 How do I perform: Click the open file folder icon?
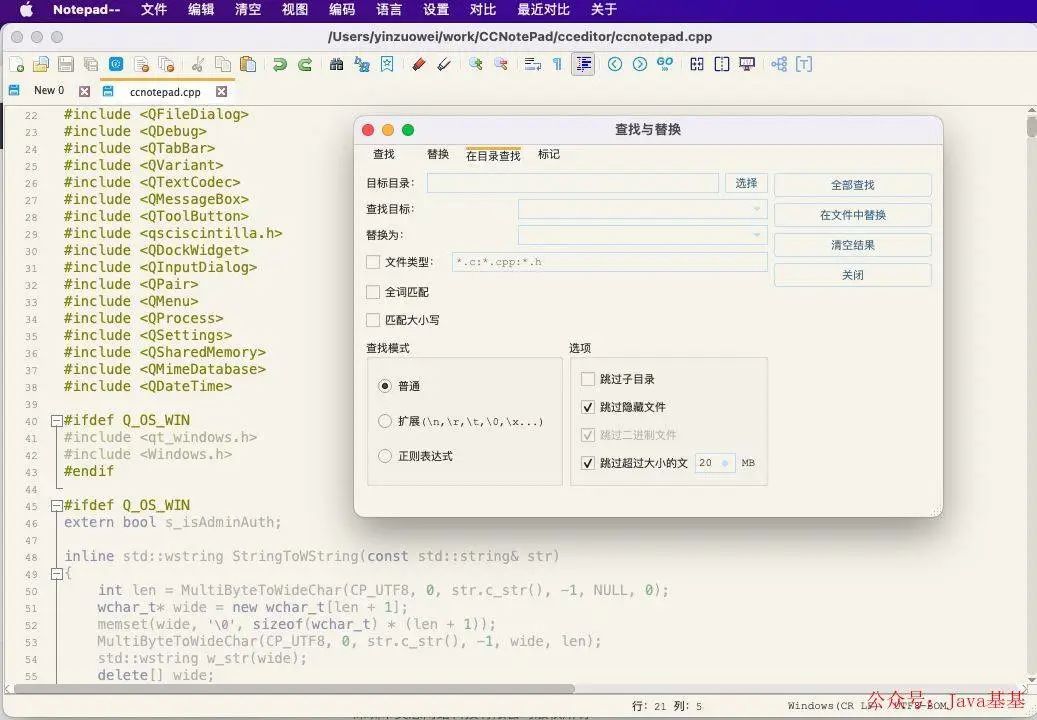(41, 64)
